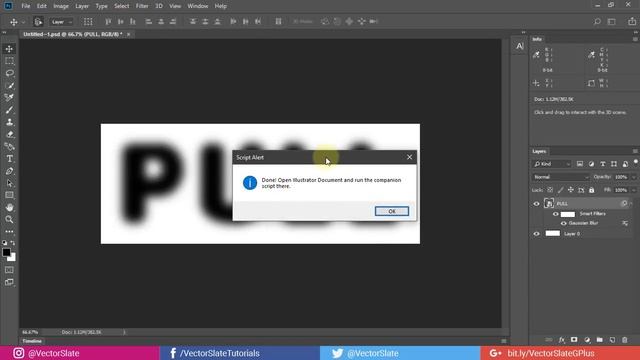Hide the Smart Filters effect
640x360 pixels.
(x=556, y=214)
